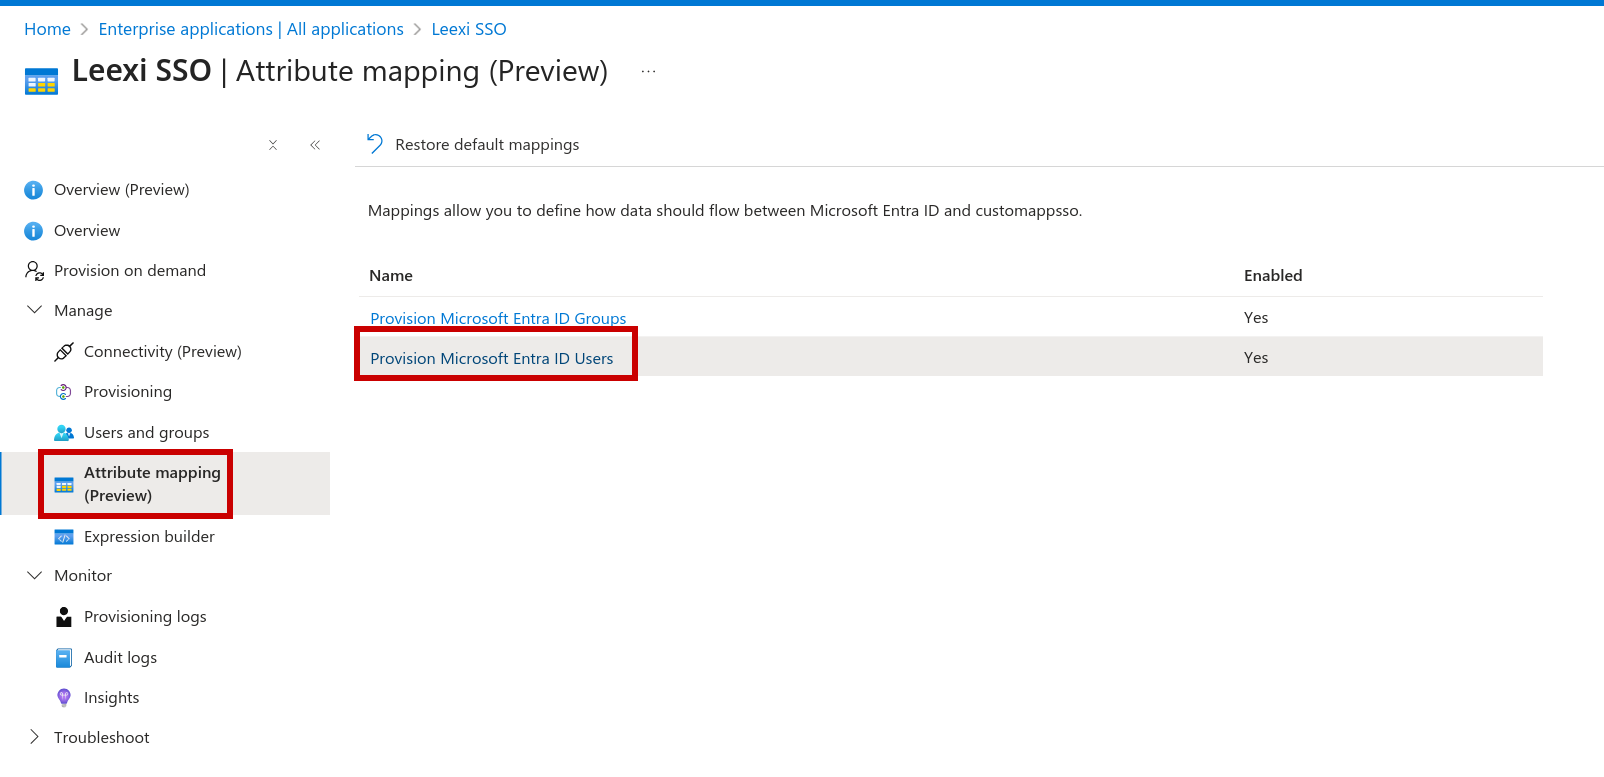Collapse the Monitor section chevron
The width and height of the screenshot is (1604, 777).
34,575
